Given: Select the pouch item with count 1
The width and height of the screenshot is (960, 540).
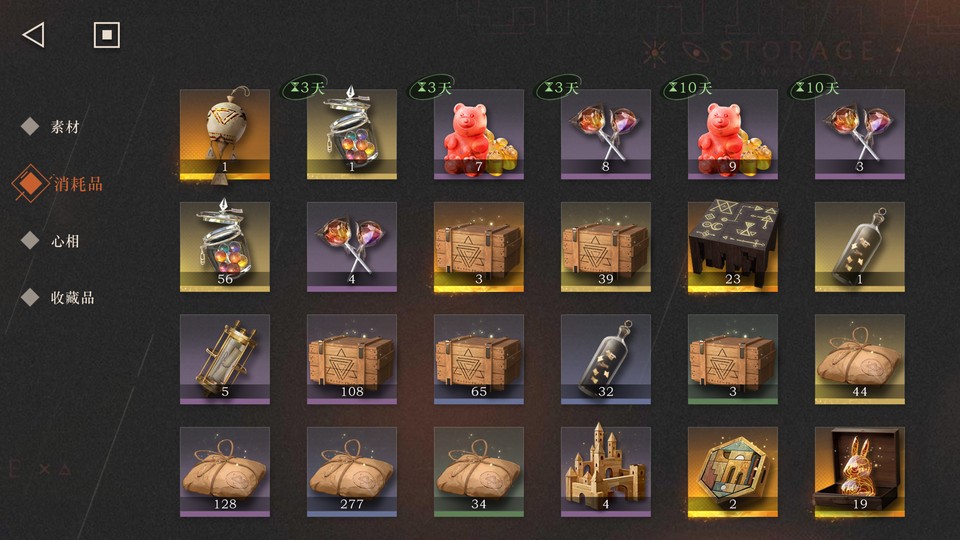Looking at the screenshot, I should tap(225, 135).
